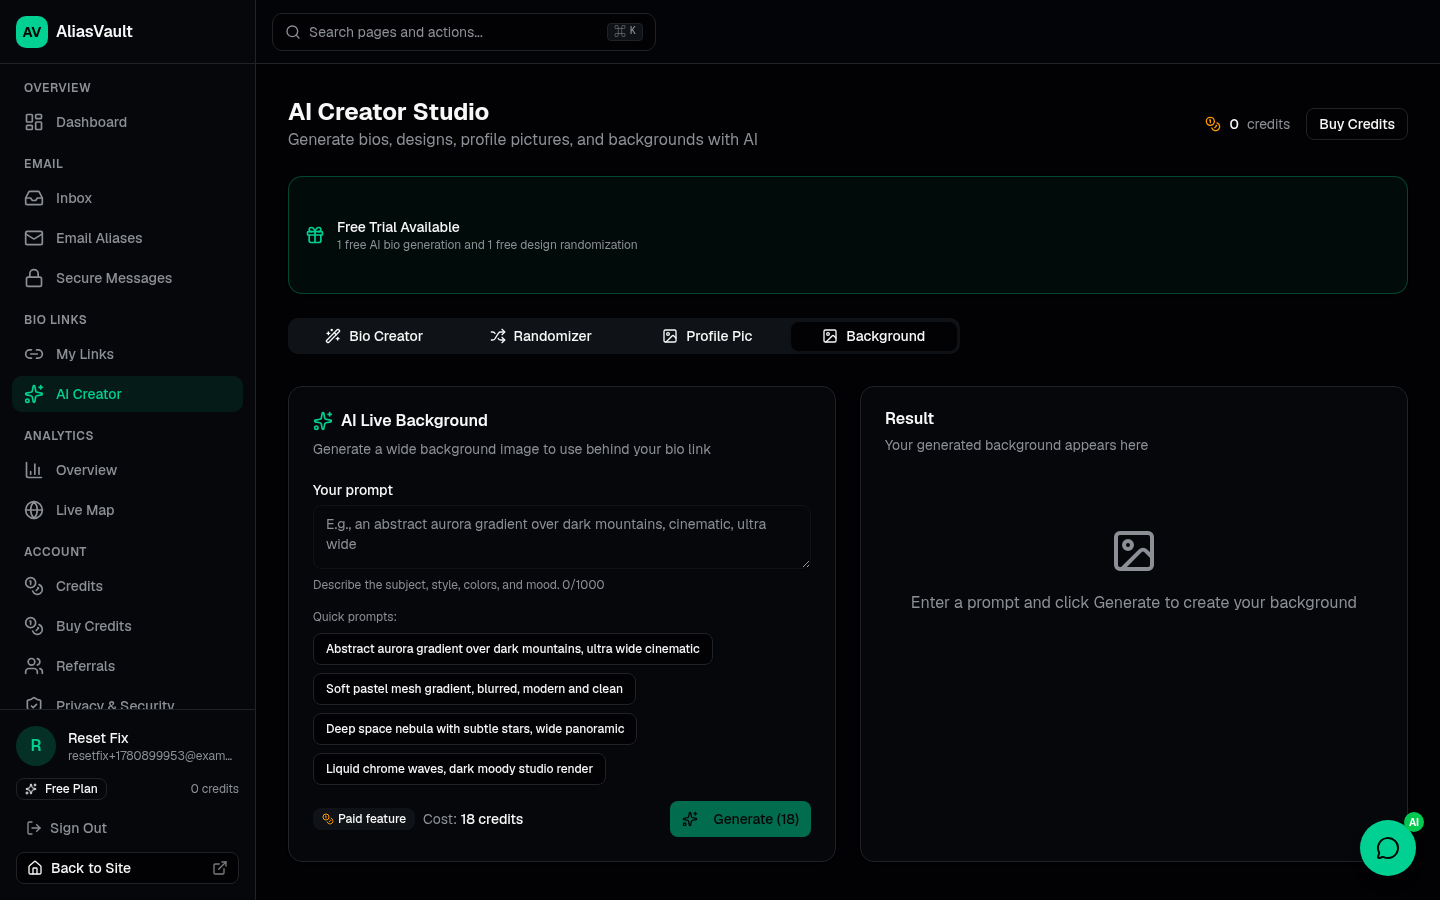Click the Buy Credits coins icon in sidebar
The image size is (1440, 900).
34,626
